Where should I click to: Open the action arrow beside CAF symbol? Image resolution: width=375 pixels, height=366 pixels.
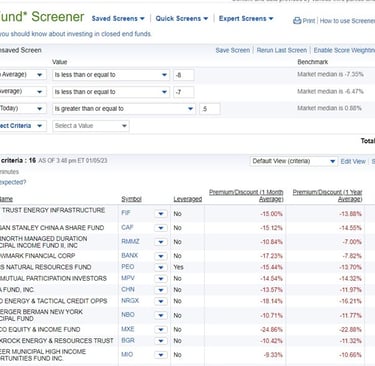[x=161, y=228]
